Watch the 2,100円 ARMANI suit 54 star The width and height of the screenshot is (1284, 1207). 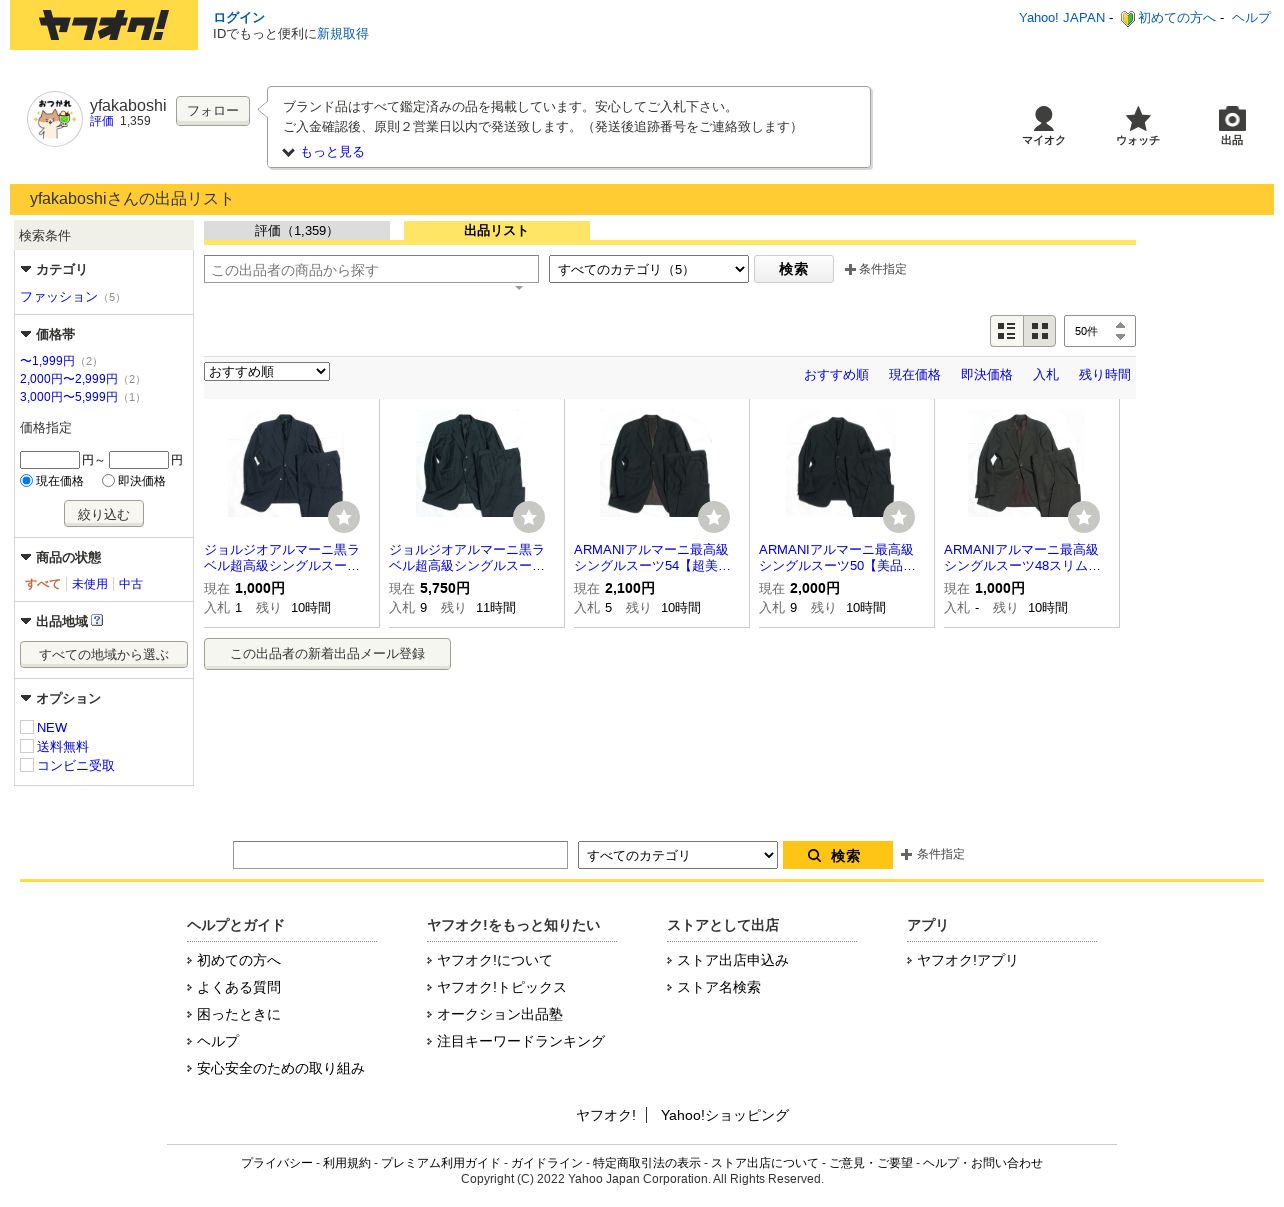coord(714,517)
